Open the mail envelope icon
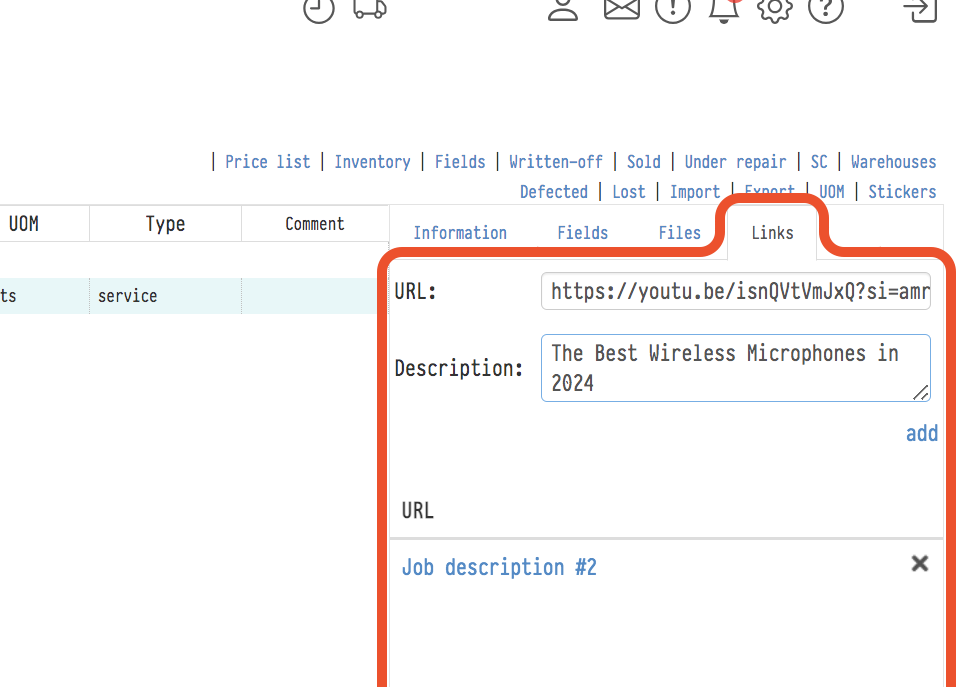Screen dimensions: 956x687 [621, 9]
